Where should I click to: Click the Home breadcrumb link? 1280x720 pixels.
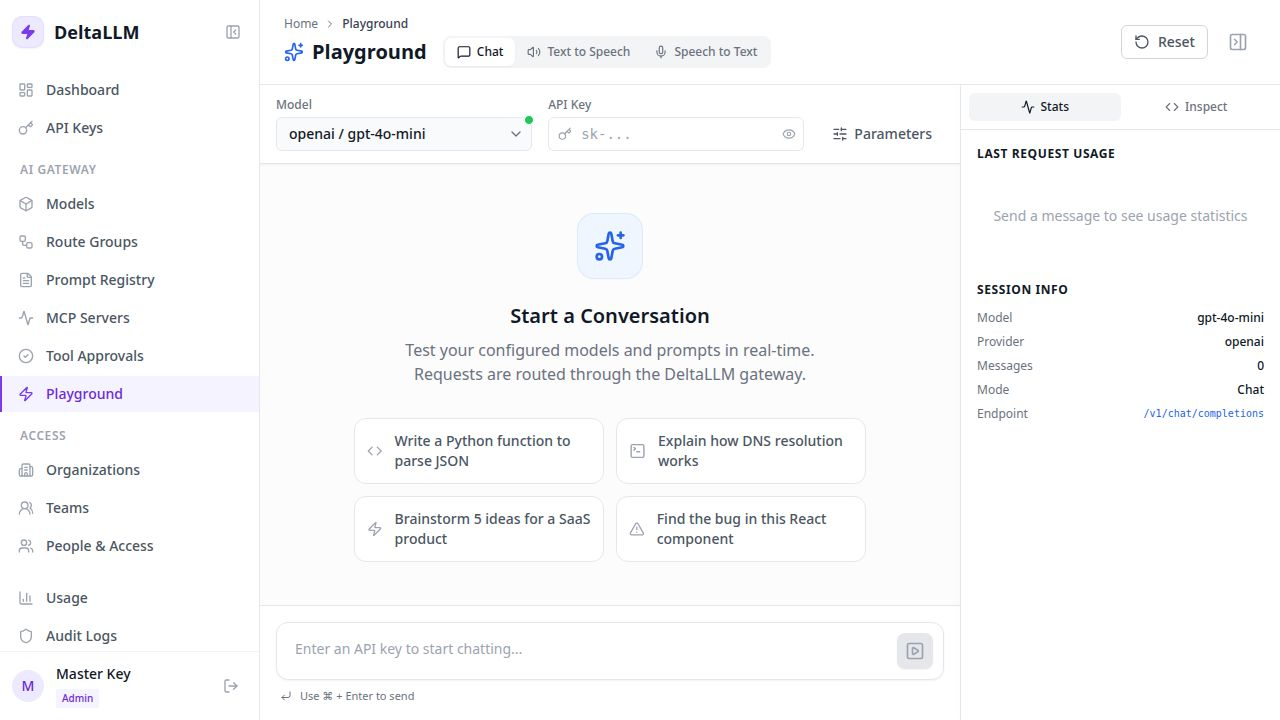click(301, 23)
